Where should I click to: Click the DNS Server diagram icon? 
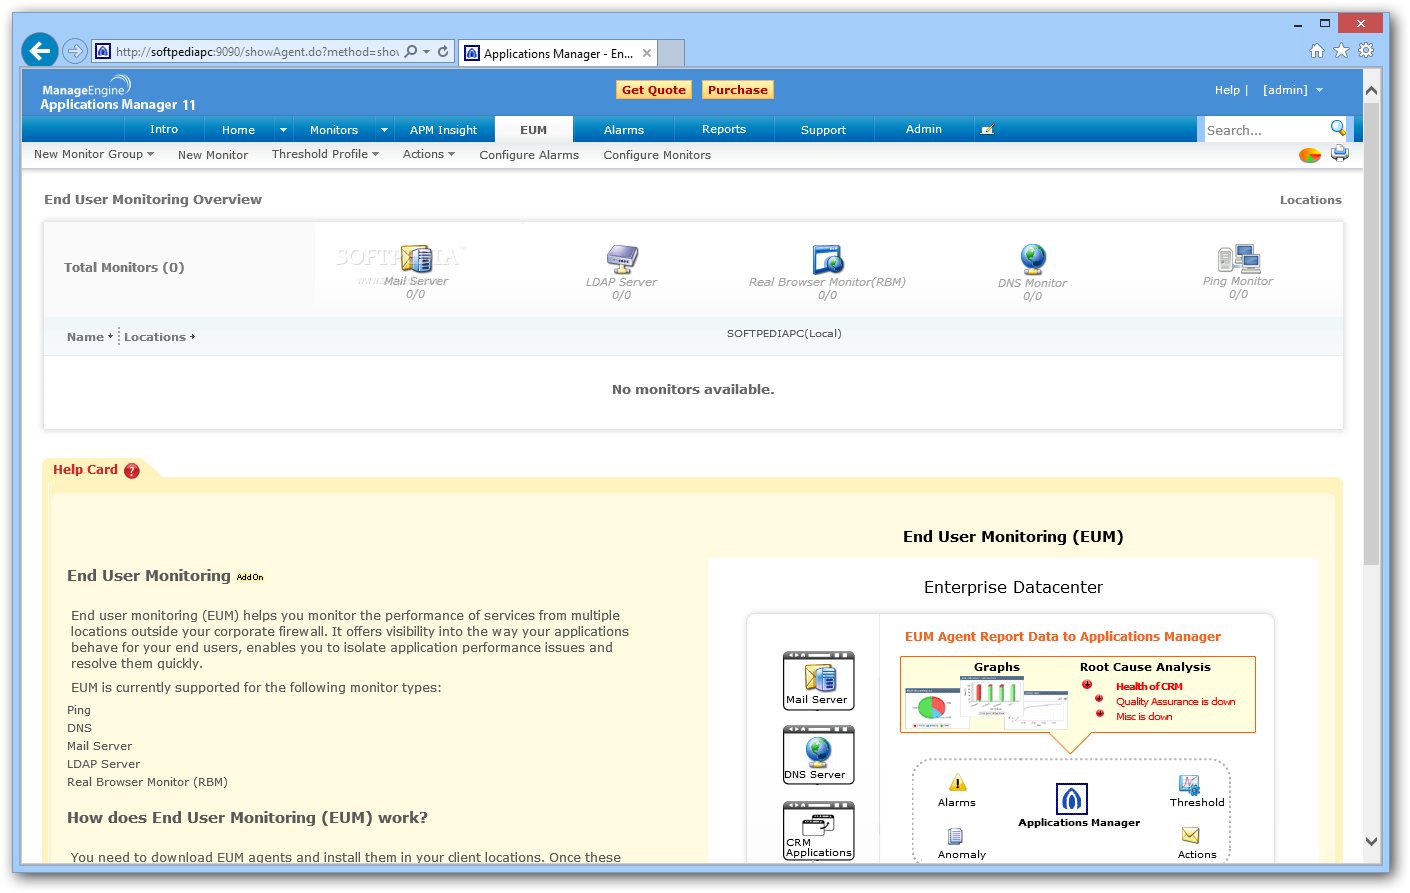coord(819,755)
